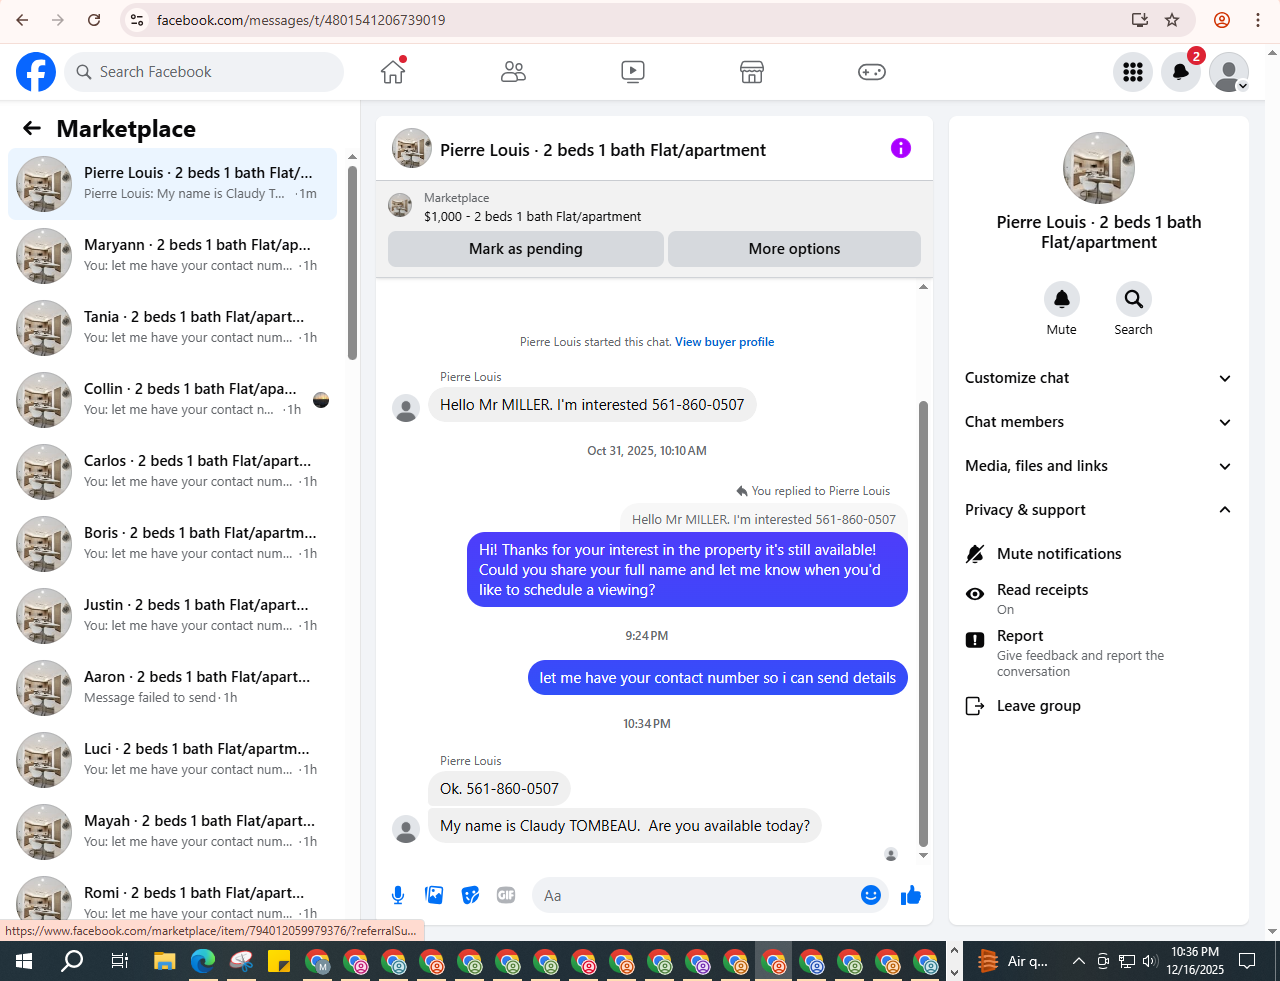The width and height of the screenshot is (1280, 981).
Task: Open the $1,000 listing link in header
Action: point(533,216)
